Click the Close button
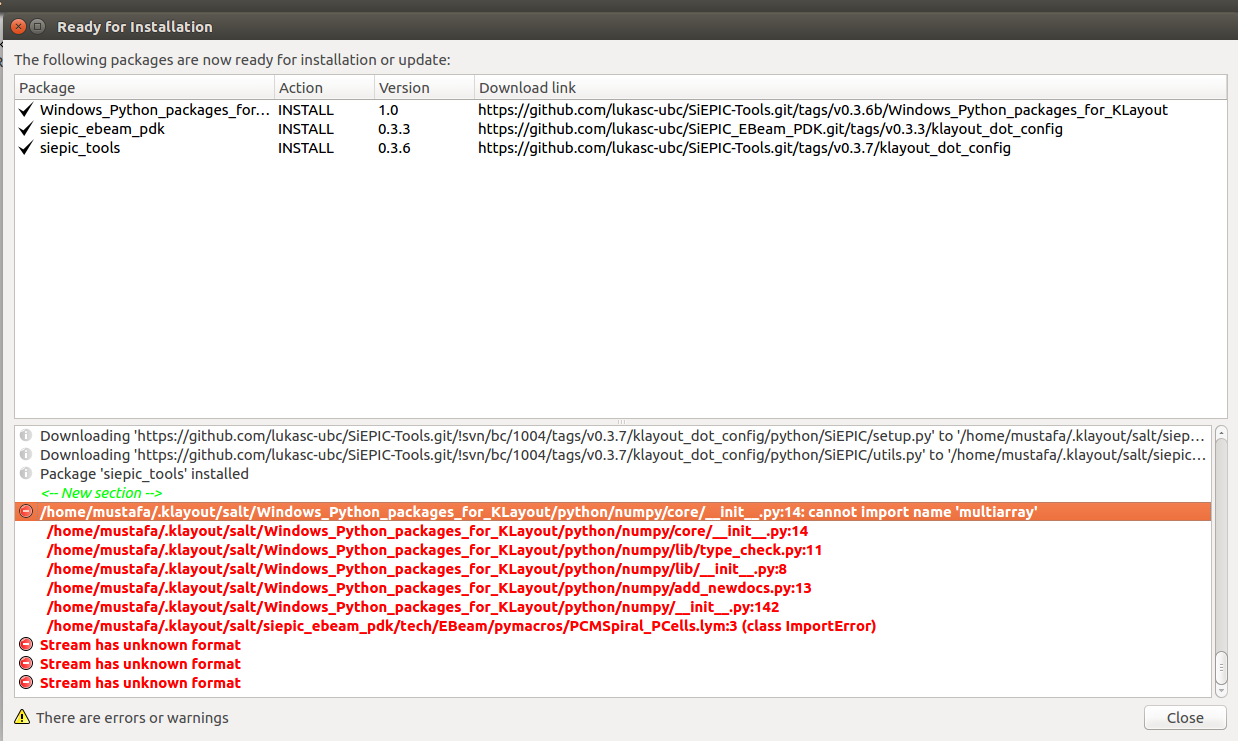This screenshot has height=741, width=1238. (1185, 717)
